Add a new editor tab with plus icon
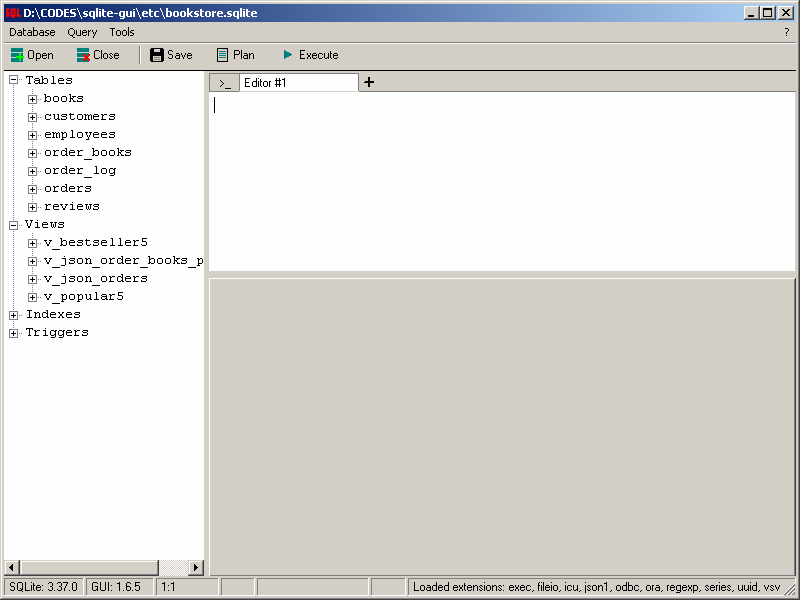800x600 pixels. (369, 82)
